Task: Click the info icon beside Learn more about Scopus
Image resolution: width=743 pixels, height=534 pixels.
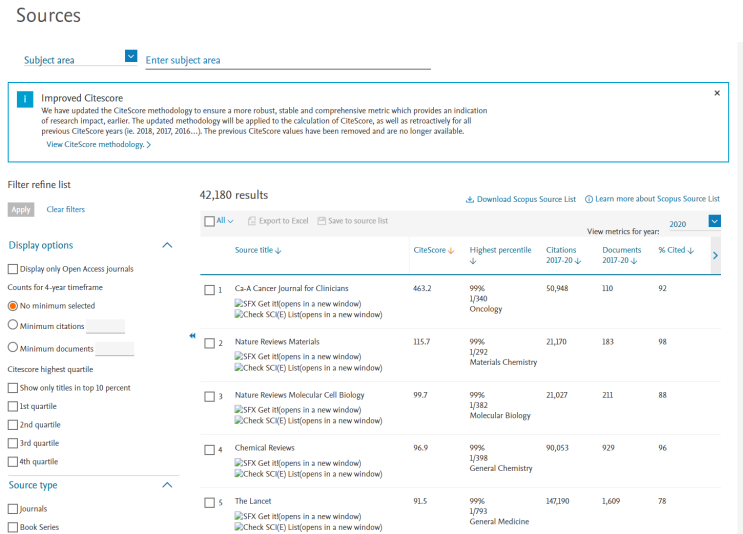Action: [589, 199]
